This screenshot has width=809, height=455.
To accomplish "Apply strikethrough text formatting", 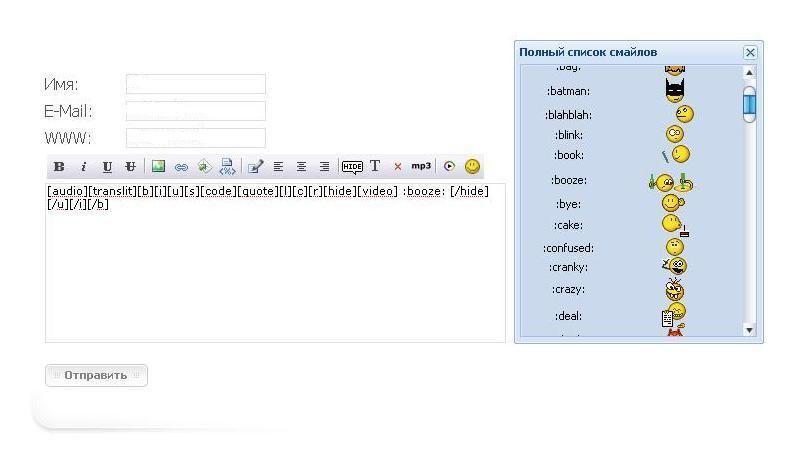I will point(130,167).
